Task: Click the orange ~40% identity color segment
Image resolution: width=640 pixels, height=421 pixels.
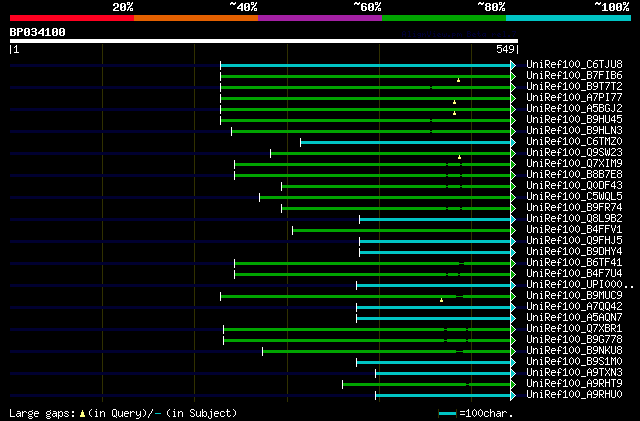Action: coord(196,18)
